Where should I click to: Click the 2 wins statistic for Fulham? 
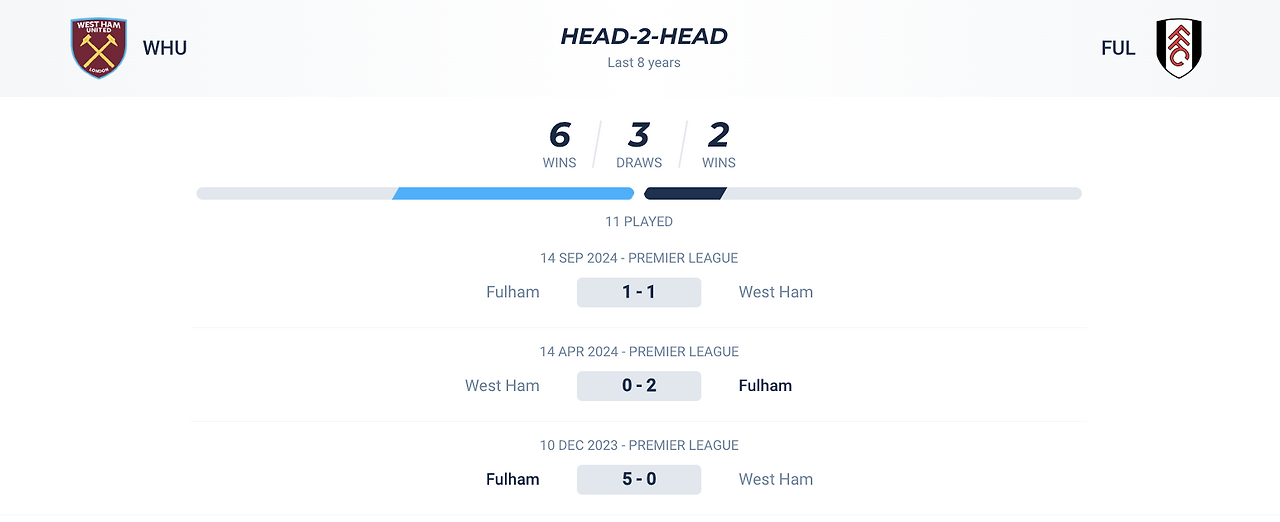[718, 145]
